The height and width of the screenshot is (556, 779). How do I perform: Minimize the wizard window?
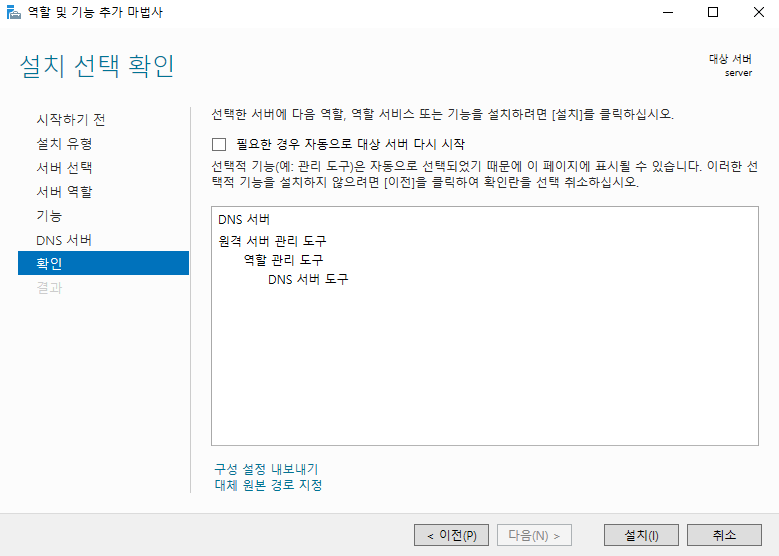pyautogui.click(x=668, y=12)
